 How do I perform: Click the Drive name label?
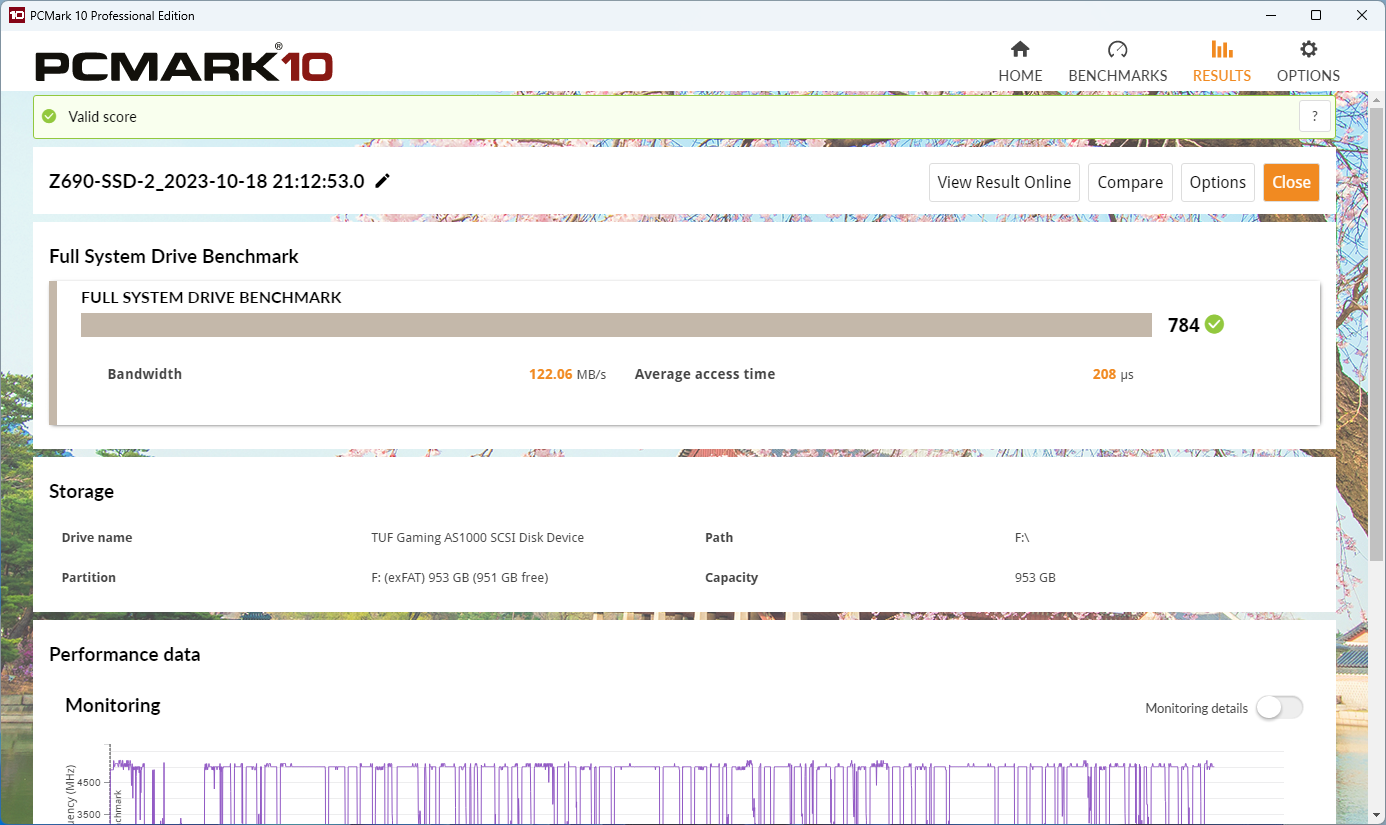(x=97, y=538)
